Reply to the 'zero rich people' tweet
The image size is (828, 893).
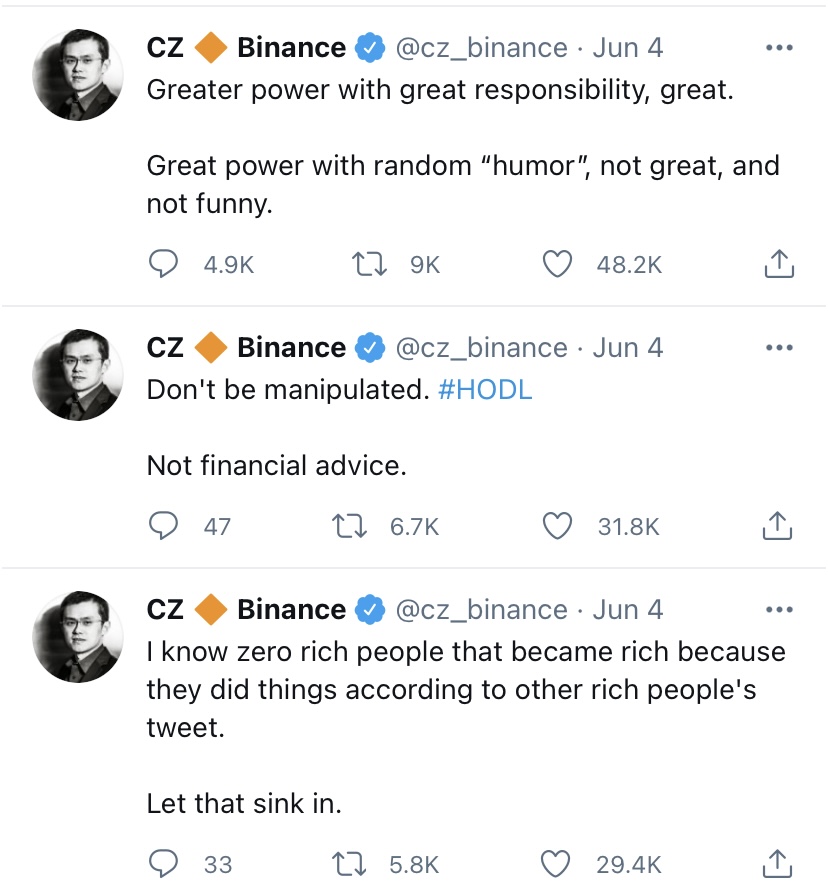pyautogui.click(x=163, y=864)
